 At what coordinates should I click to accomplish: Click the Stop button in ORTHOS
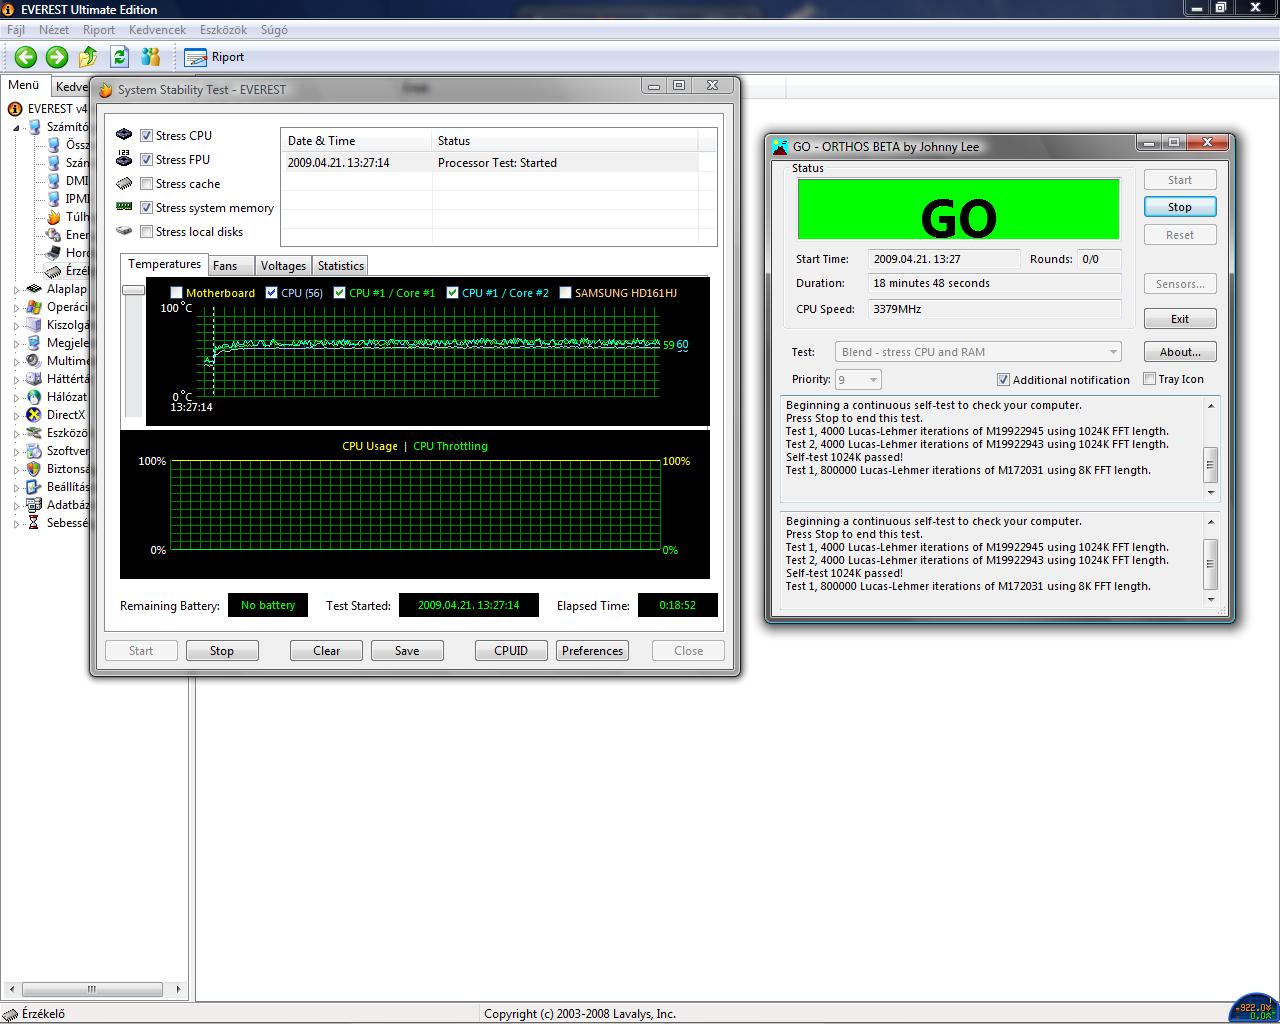coord(1180,207)
